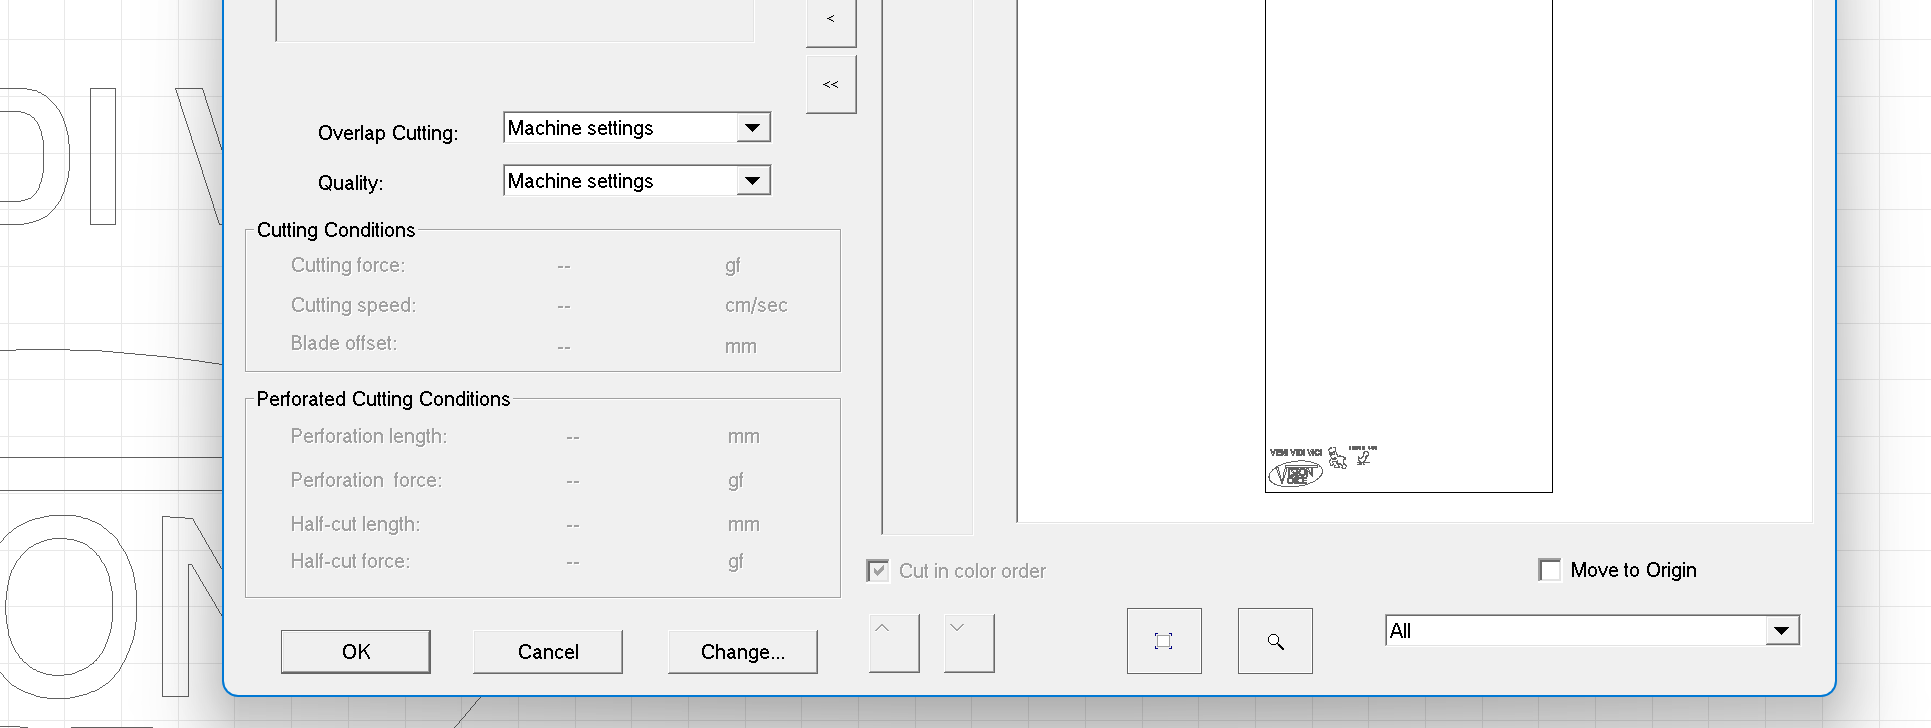Click the empty list box at top left
Viewport: 1931px width, 728px height.
pyautogui.click(x=514, y=20)
